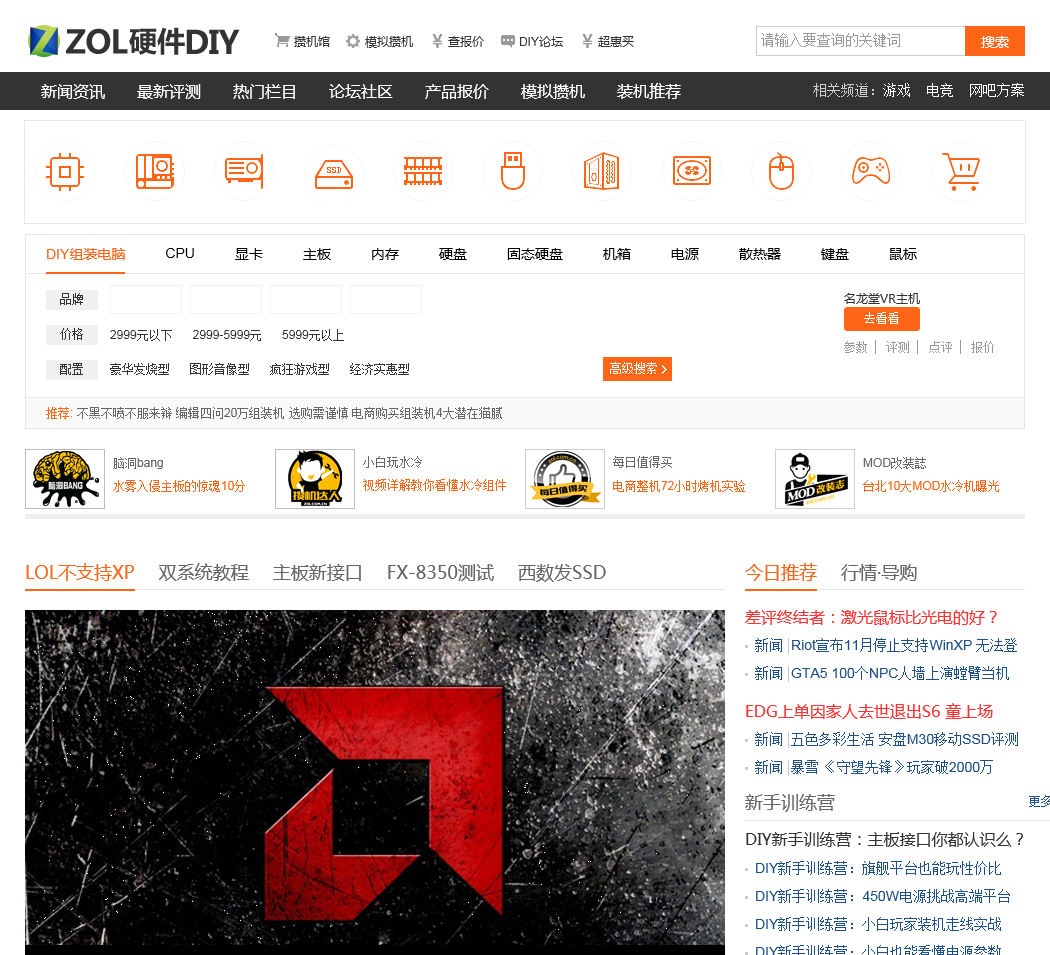This screenshot has width=1050, height=955.
Task: Open the power supply fan icon
Action: pos(692,171)
